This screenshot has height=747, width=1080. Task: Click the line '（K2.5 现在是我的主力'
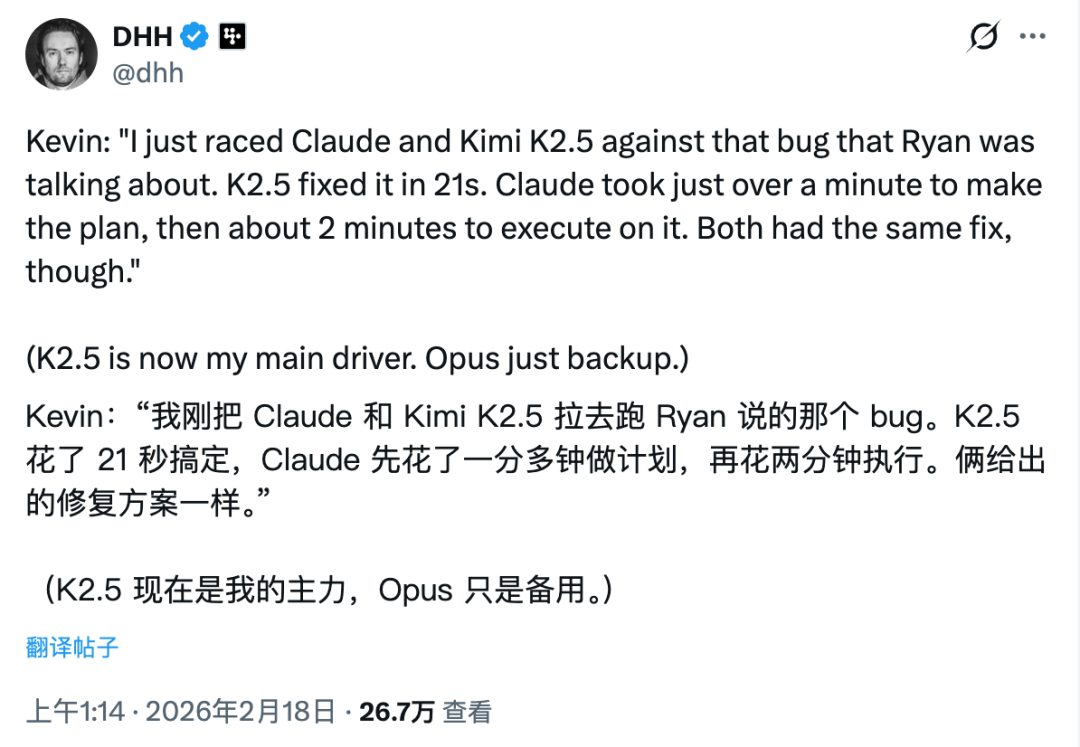click(x=330, y=590)
